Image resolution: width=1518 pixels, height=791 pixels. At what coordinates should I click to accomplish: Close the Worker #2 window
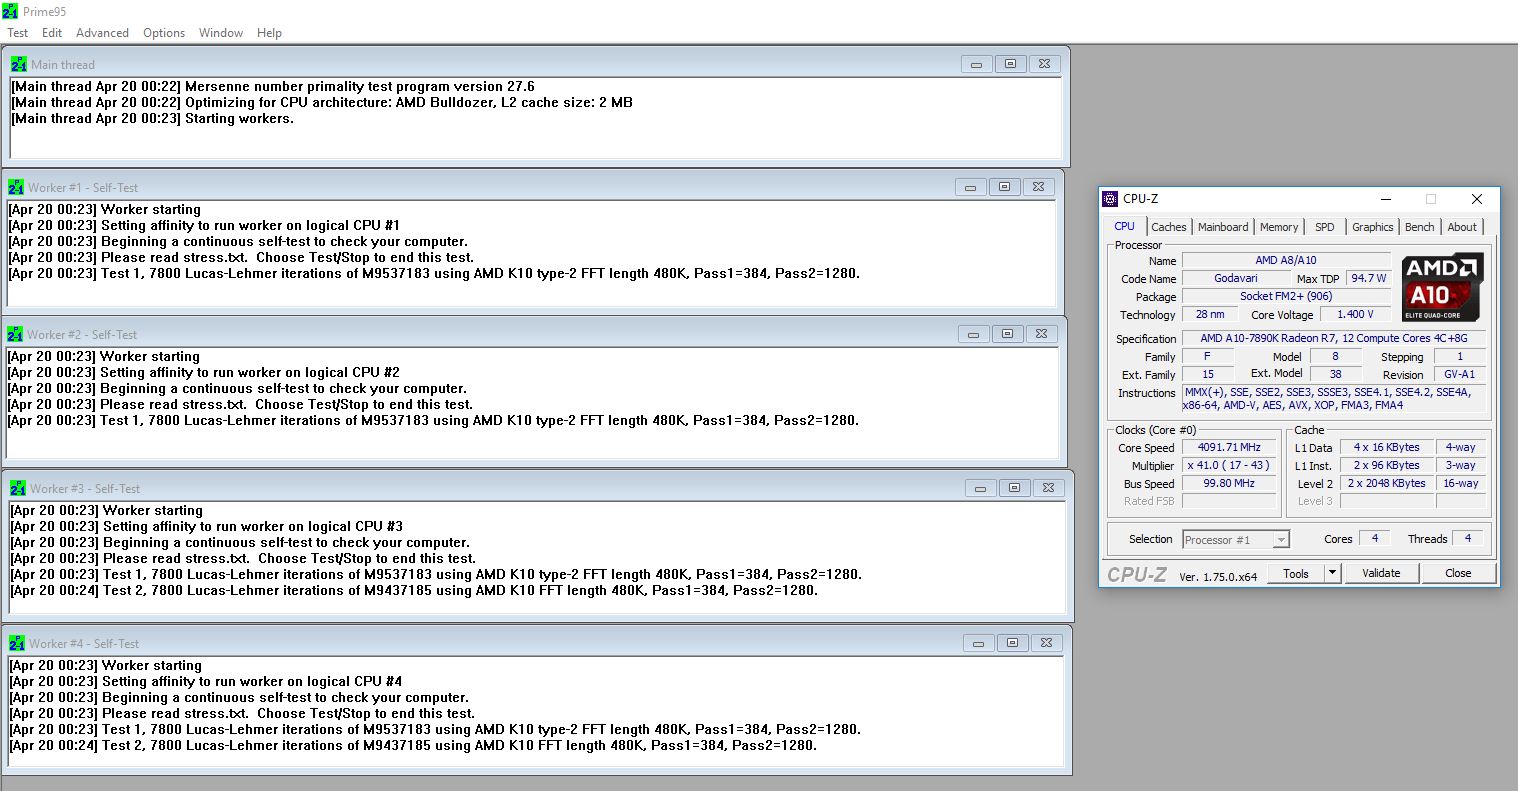pos(1040,334)
